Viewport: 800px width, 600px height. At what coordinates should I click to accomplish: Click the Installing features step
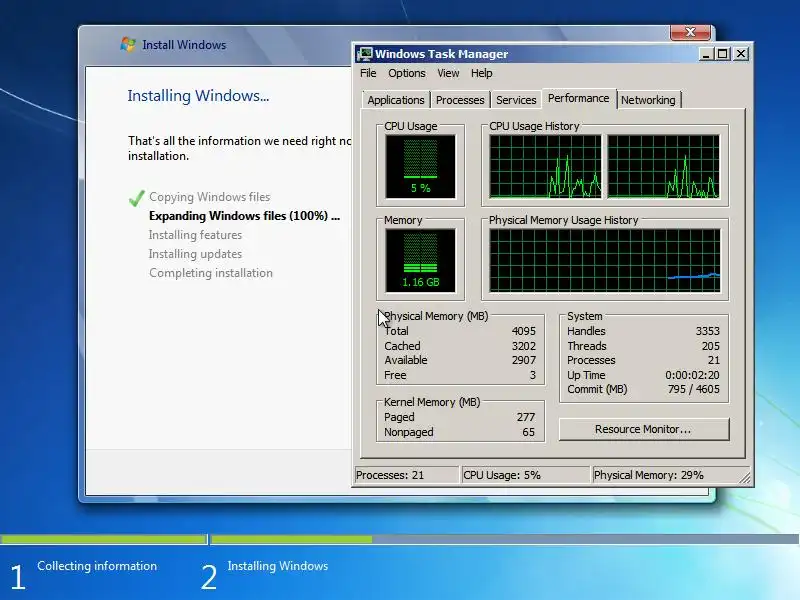pos(195,235)
